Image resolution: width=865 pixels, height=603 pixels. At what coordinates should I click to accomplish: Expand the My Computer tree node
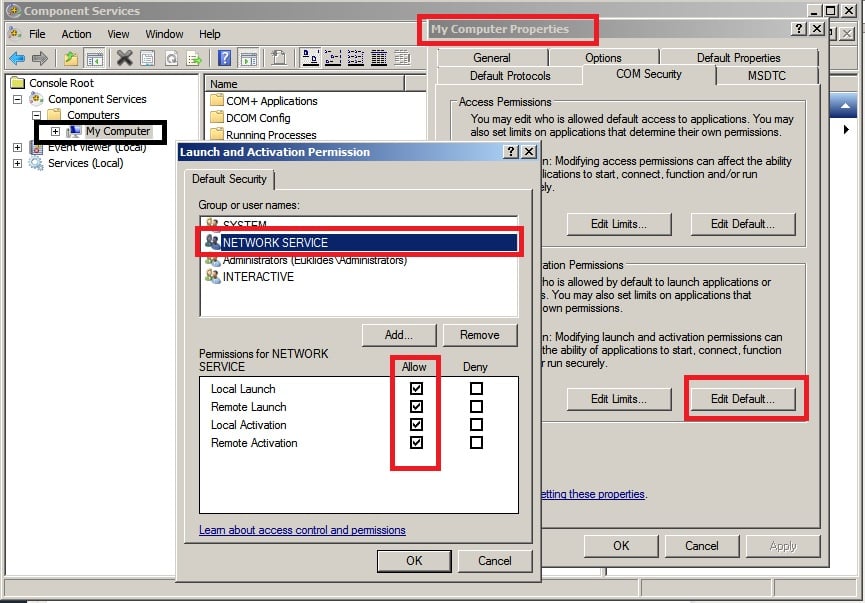pos(55,131)
